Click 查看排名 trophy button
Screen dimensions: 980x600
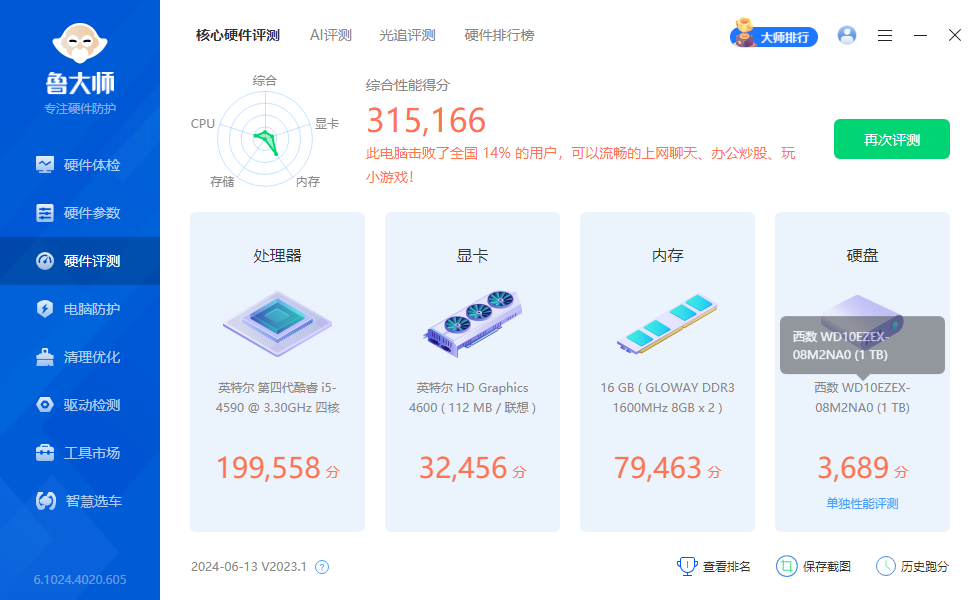coord(713,566)
